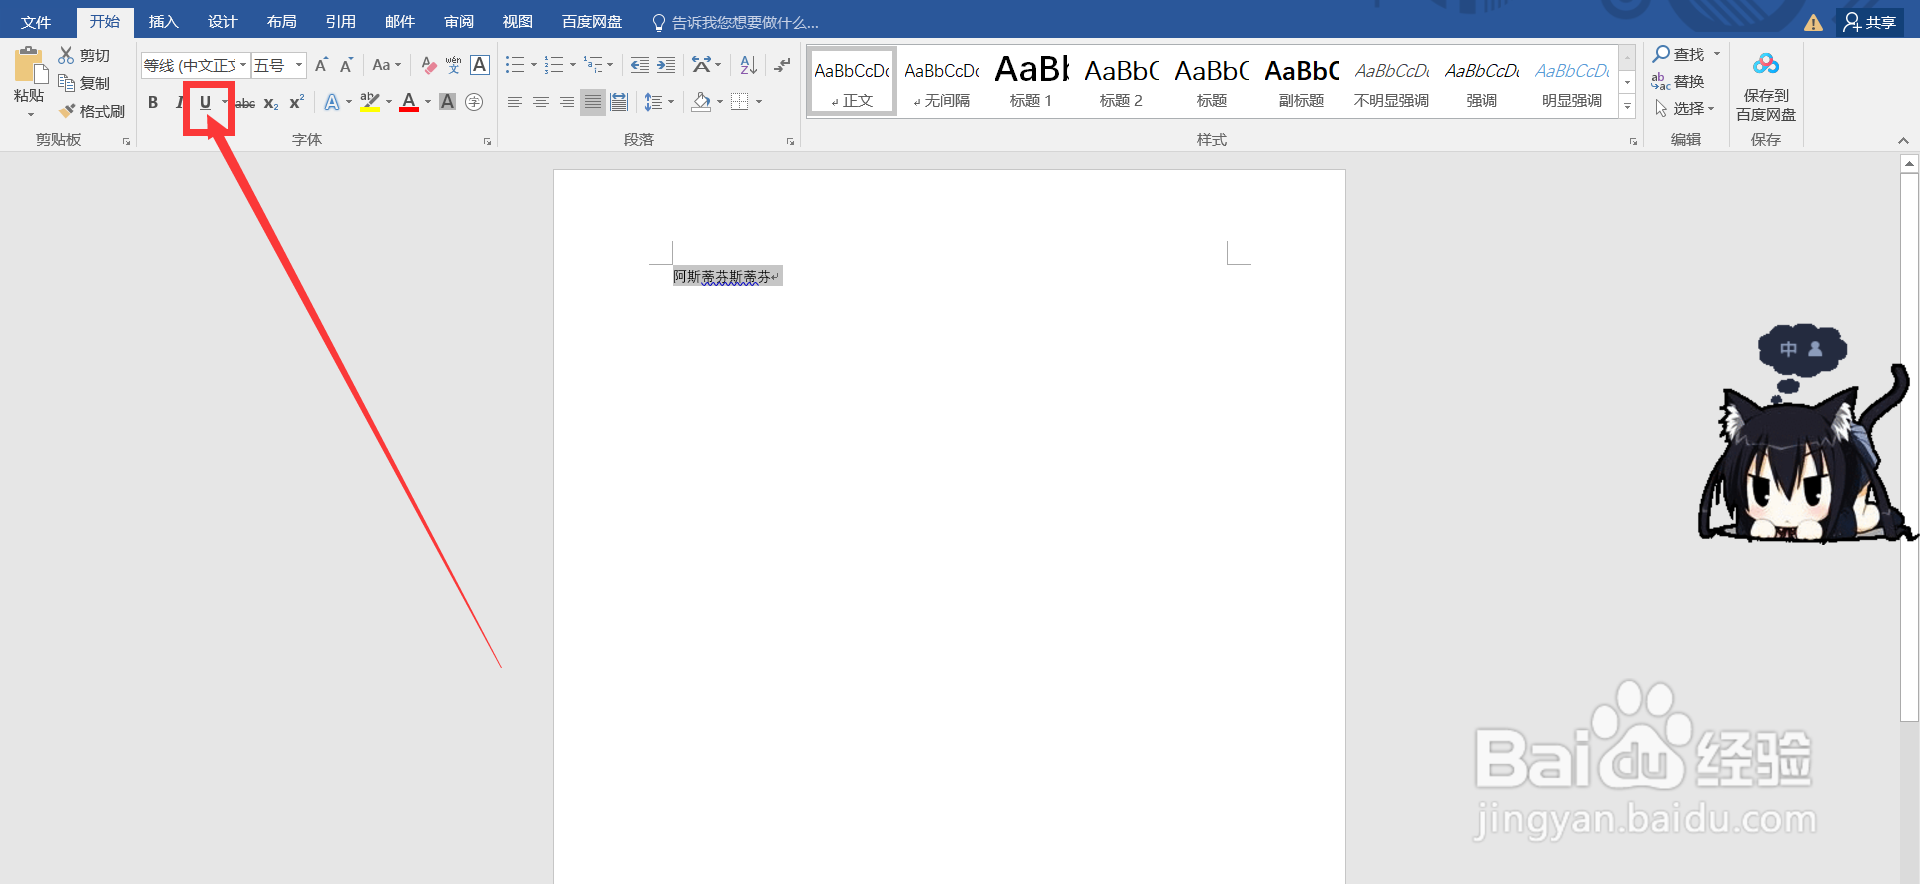Click the multilevel list icon

click(x=594, y=65)
